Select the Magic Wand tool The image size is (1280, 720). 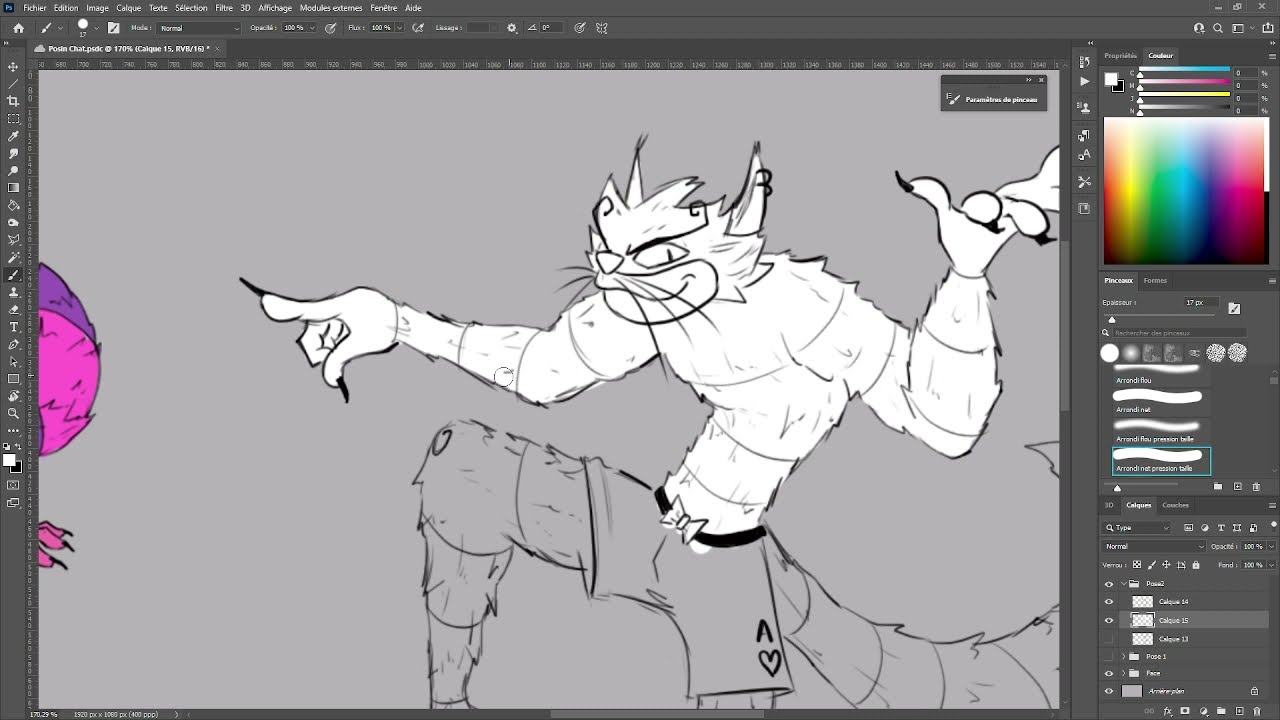[x=13, y=257]
